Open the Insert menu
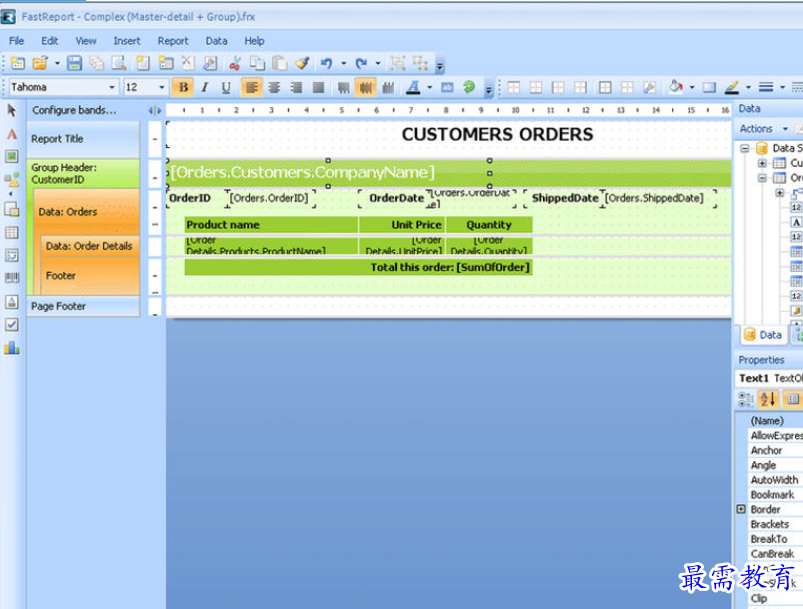The width and height of the screenshot is (803, 609). [x=126, y=41]
